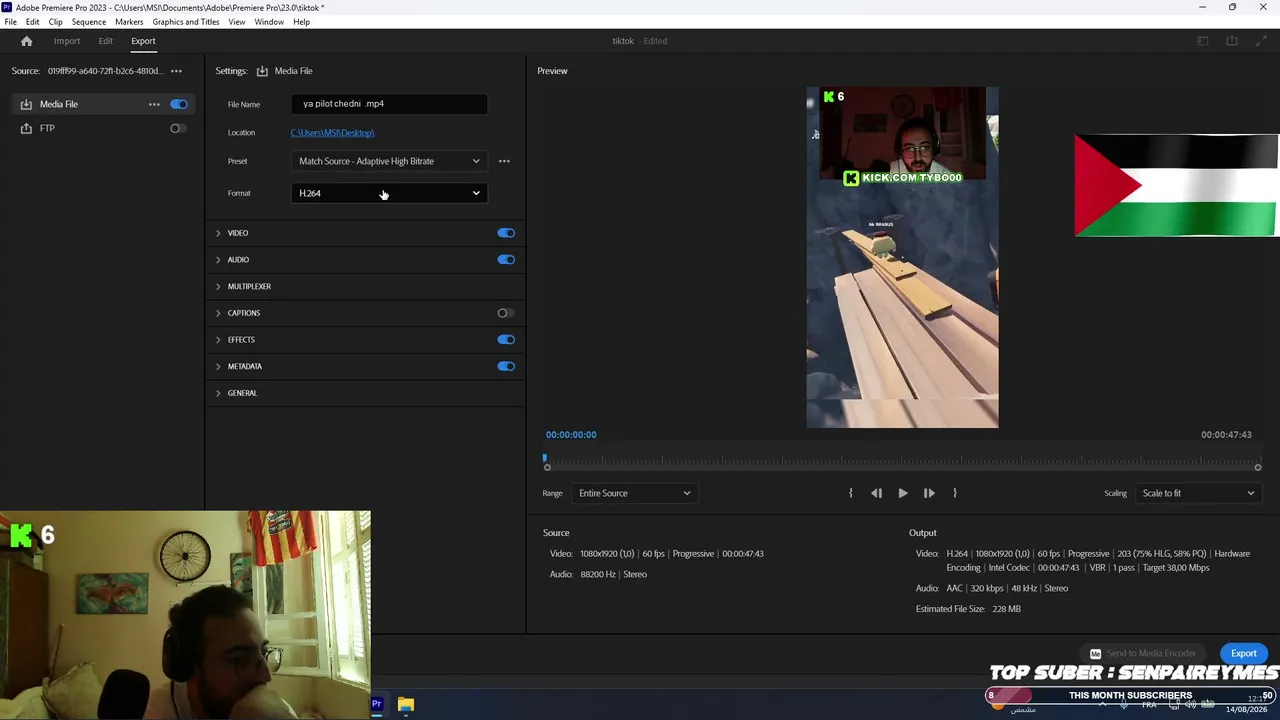Screen dimensions: 1280x720
Task: Click Send to Media Encoder button
Action: point(1143,654)
